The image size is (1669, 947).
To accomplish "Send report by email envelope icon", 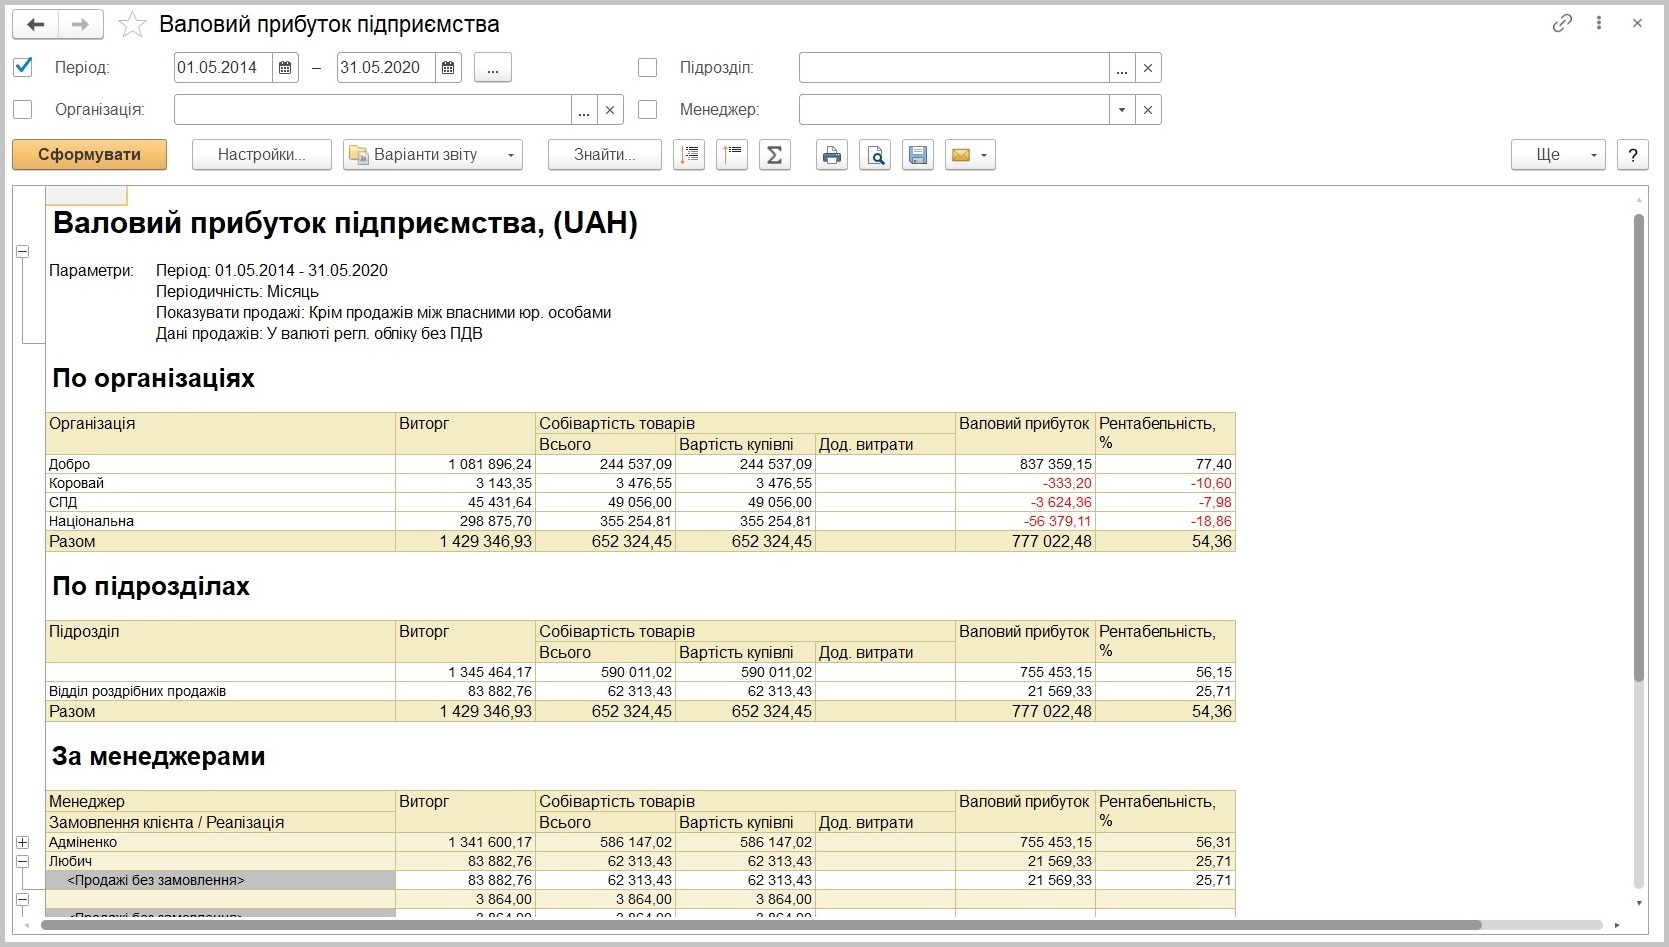I will 961,155.
